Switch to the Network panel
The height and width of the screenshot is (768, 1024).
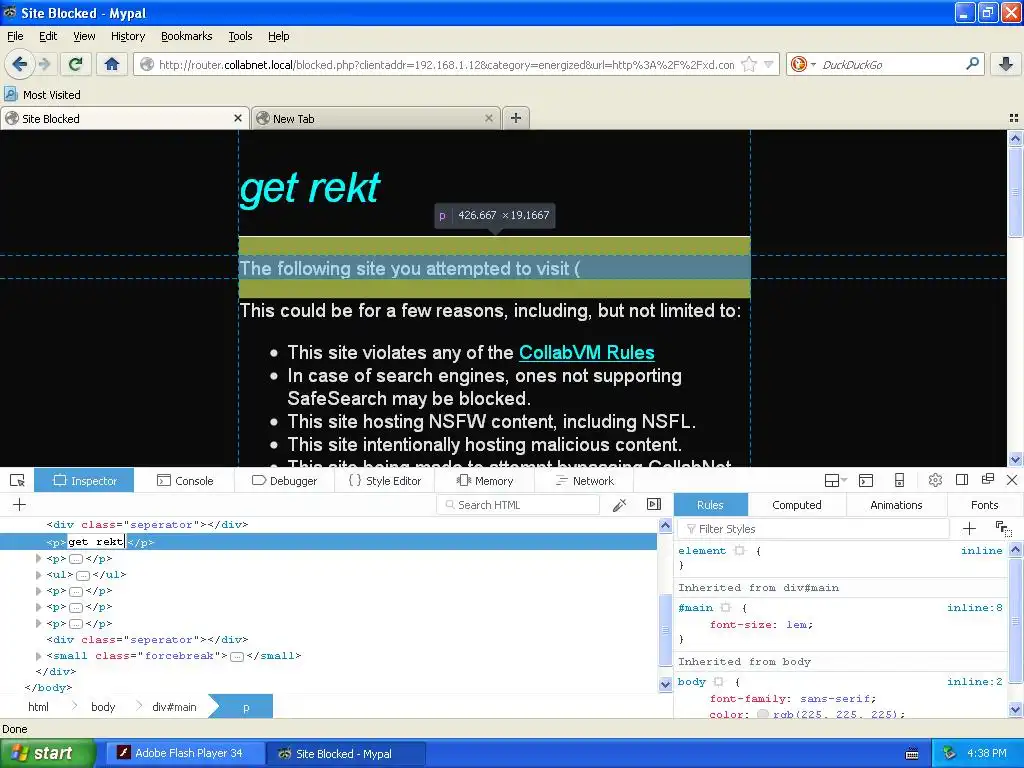click(x=584, y=481)
